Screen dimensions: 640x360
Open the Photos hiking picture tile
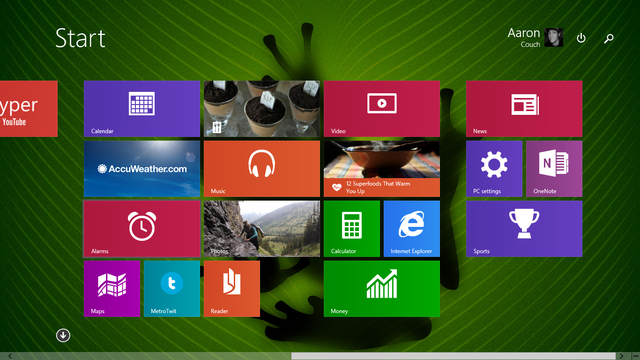262,229
